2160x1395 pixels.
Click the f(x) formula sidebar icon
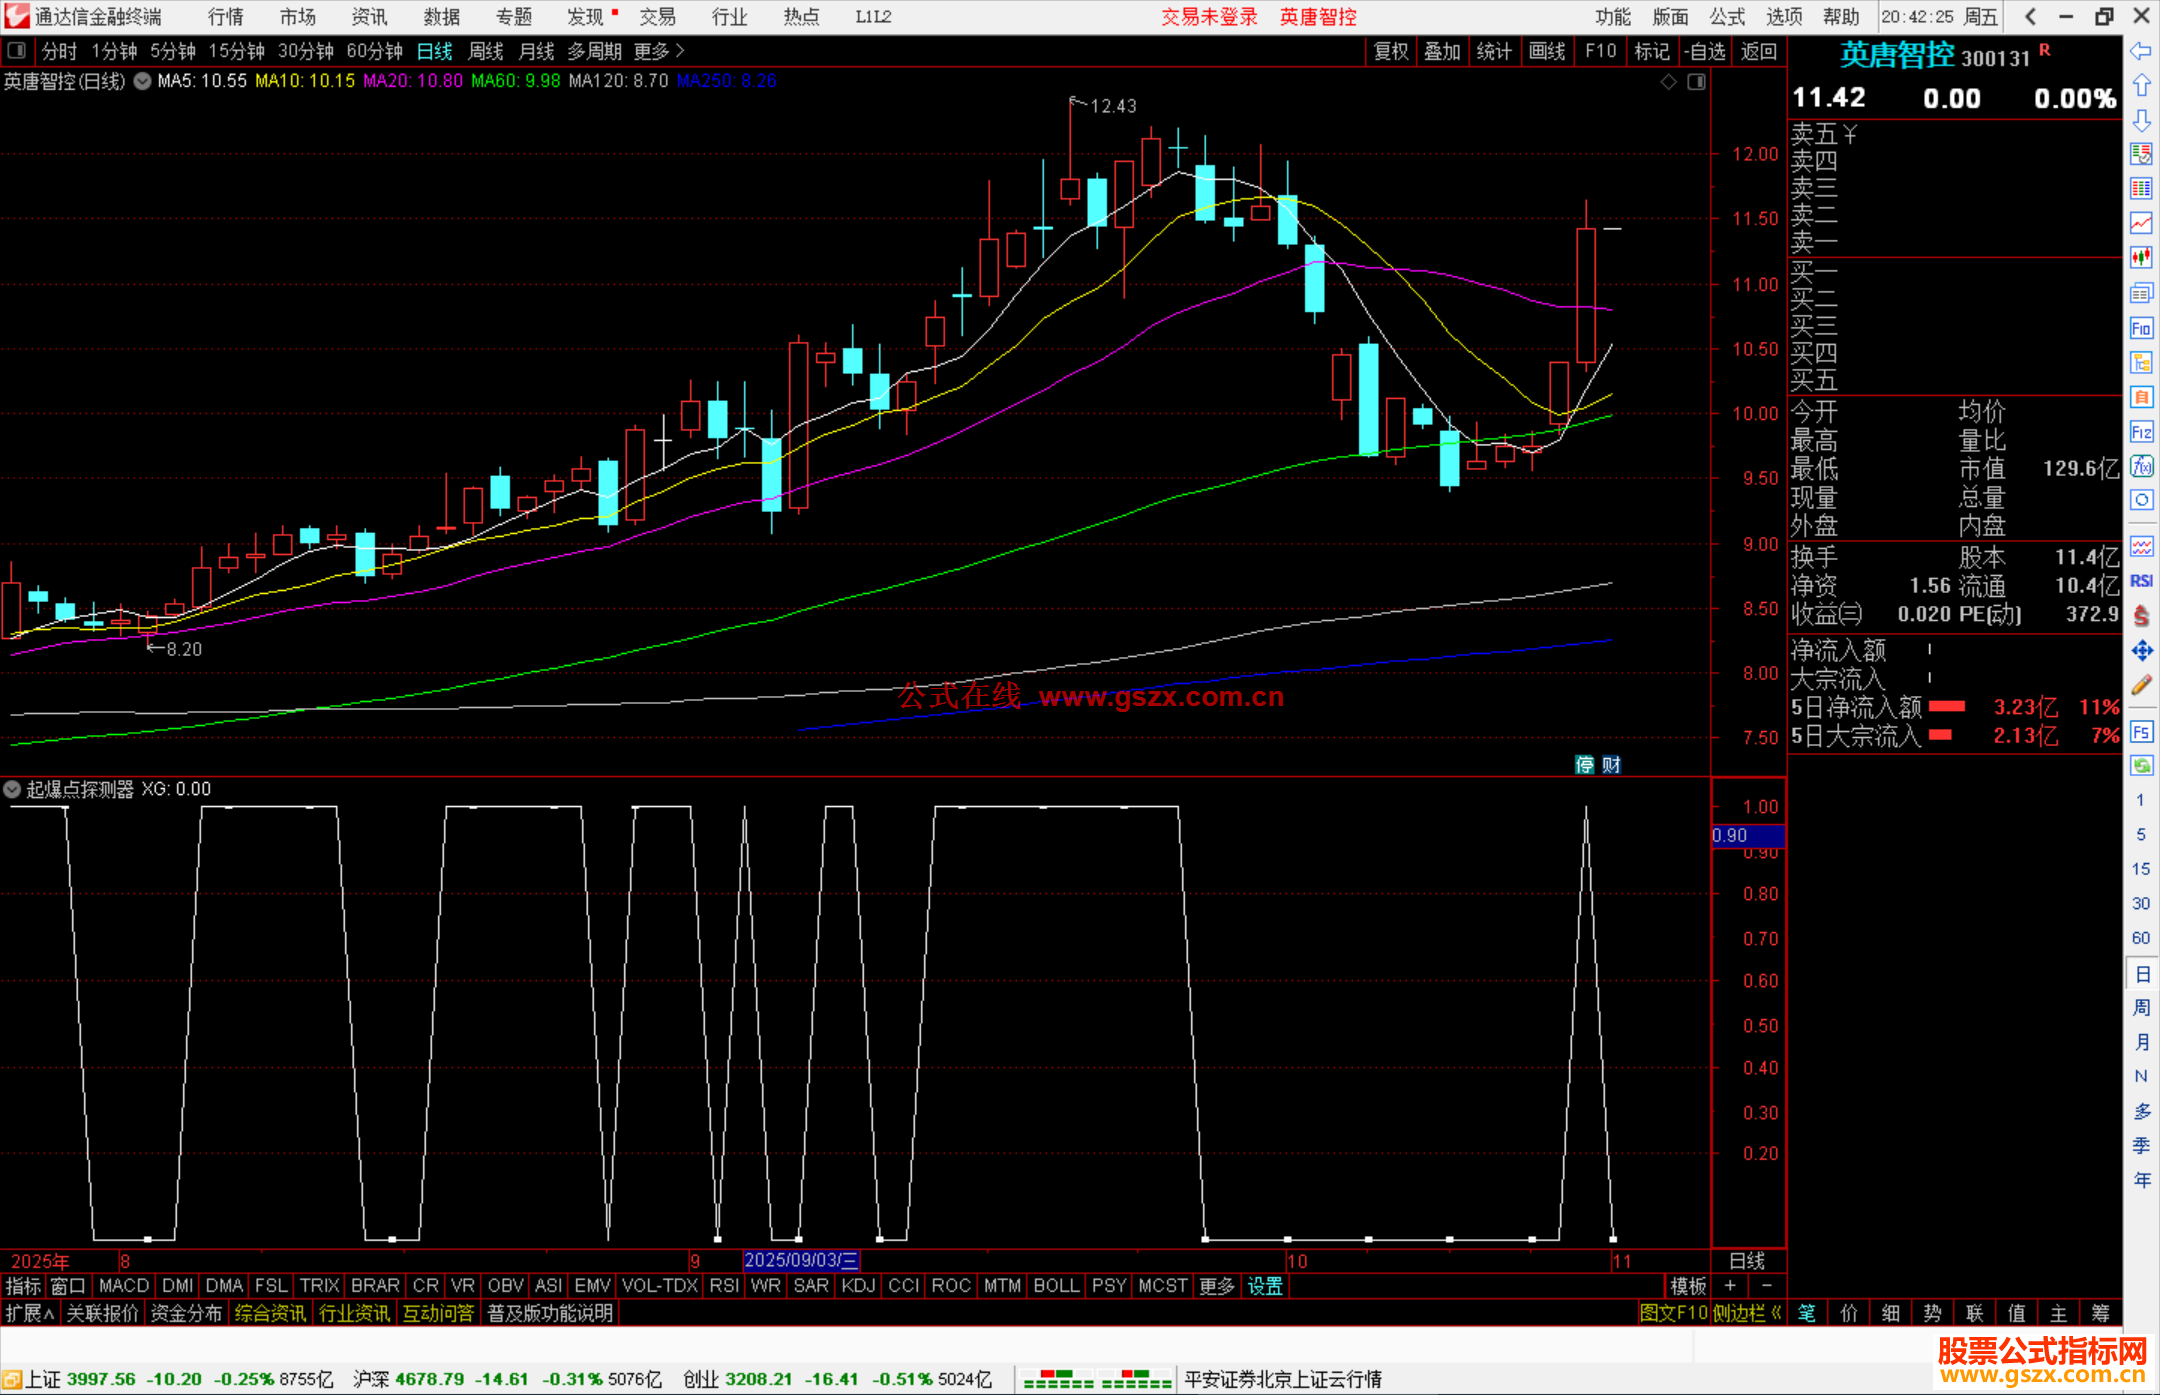click(2141, 467)
